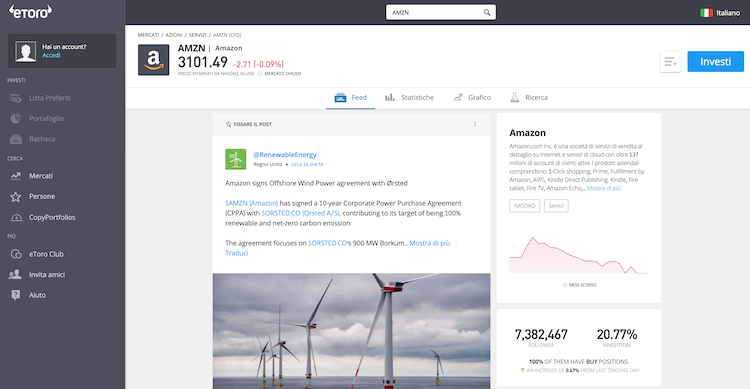Click the Traduci link
This screenshot has height=389, width=750.
[x=237, y=253]
